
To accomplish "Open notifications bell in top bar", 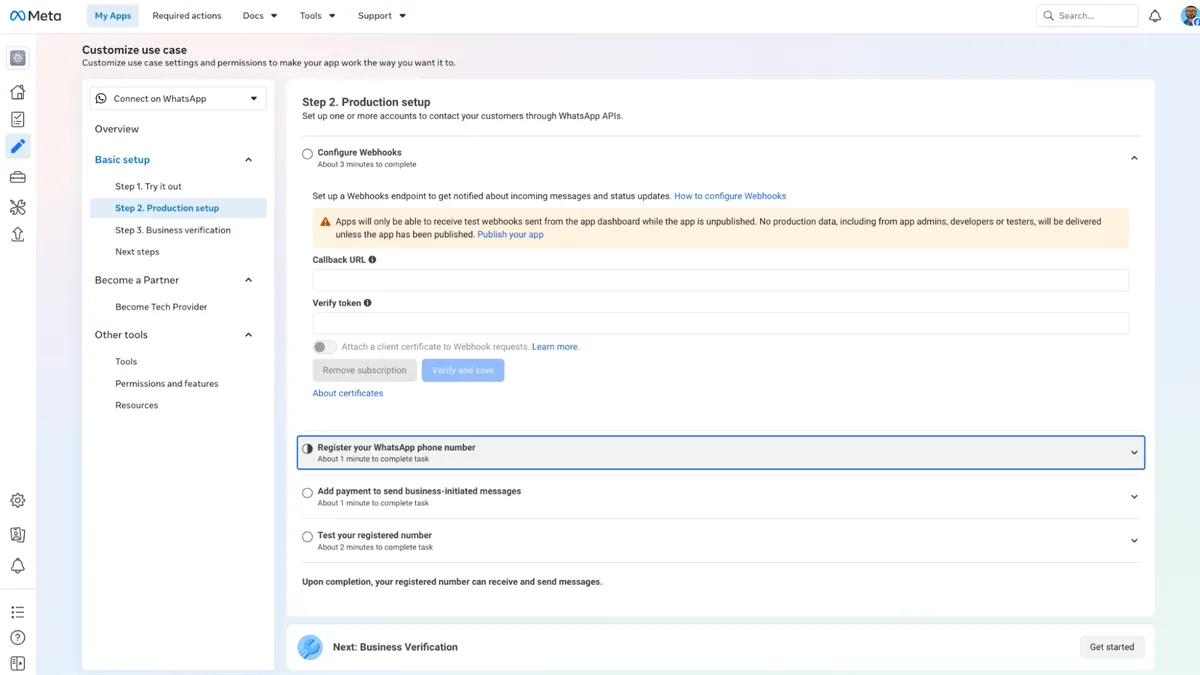I will (1155, 16).
